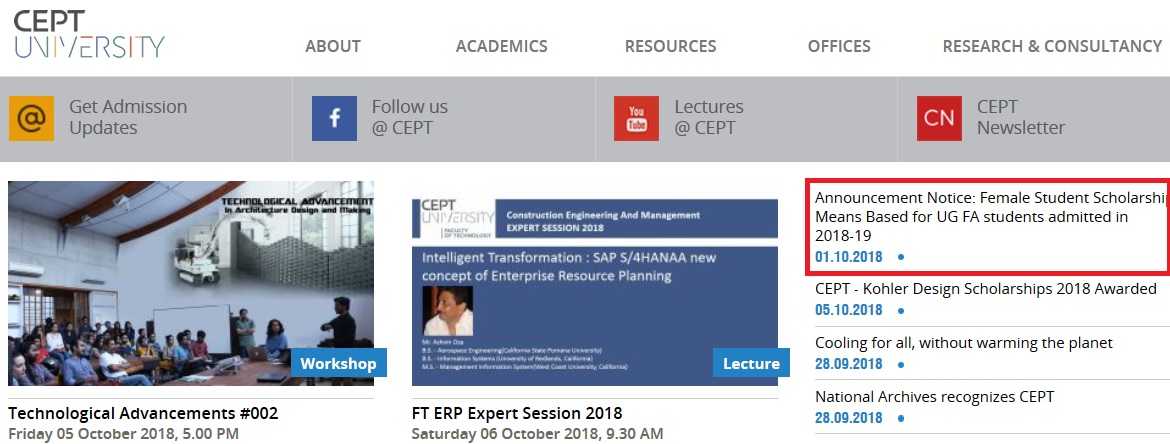Click the CEPT University logo
1170x444 pixels.
coord(88,35)
